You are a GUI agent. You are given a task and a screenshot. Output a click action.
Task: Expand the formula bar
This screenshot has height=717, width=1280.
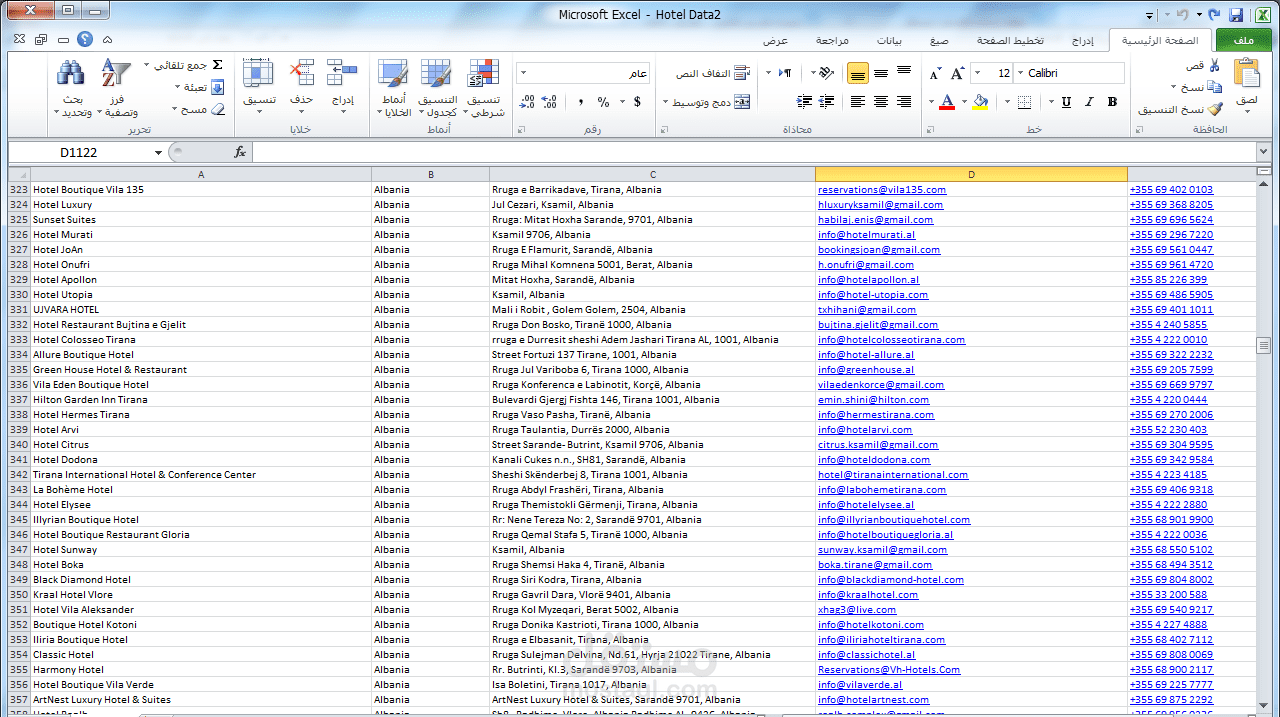1264,152
